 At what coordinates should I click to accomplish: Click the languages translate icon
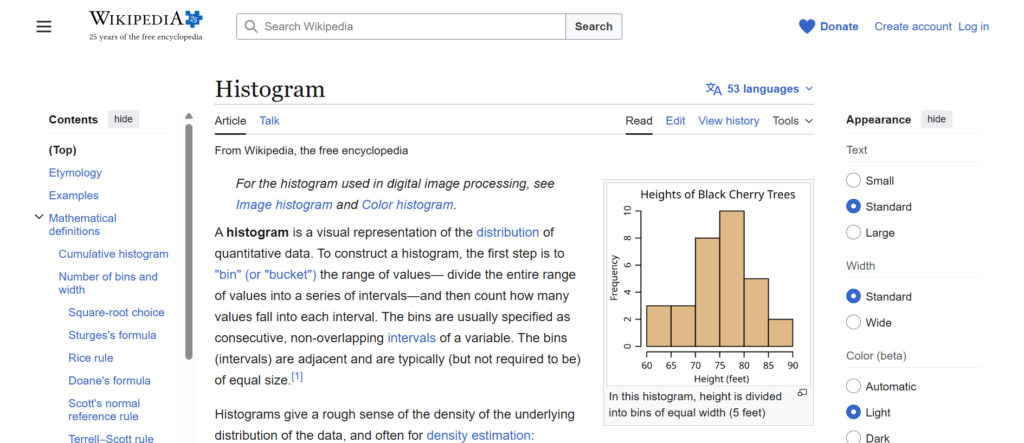click(x=713, y=89)
